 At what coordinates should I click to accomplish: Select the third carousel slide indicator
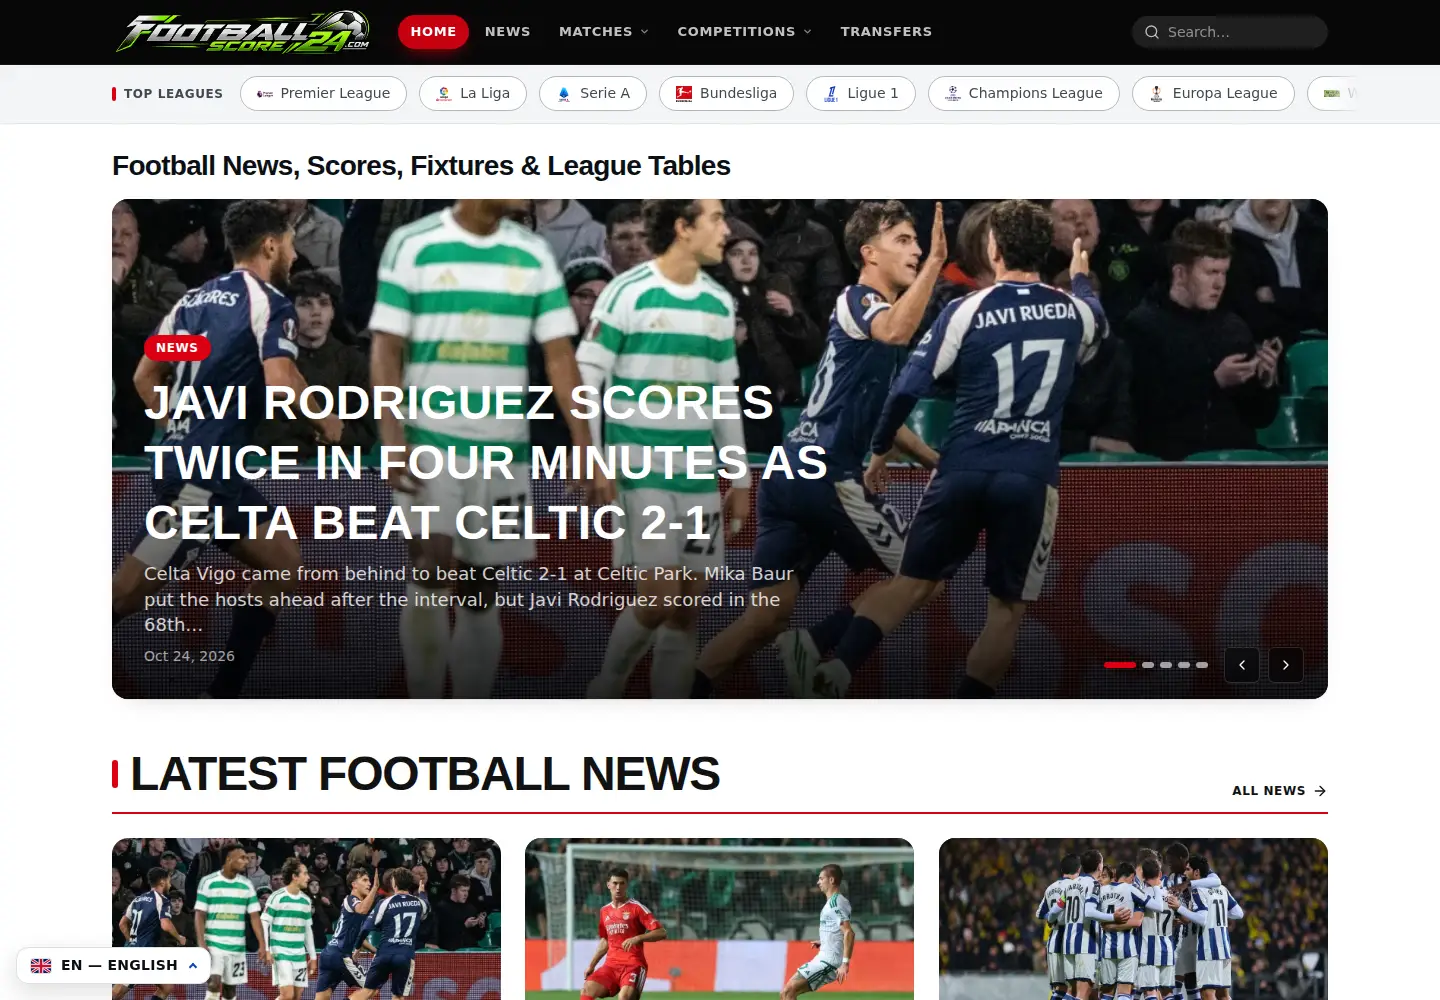(1166, 665)
